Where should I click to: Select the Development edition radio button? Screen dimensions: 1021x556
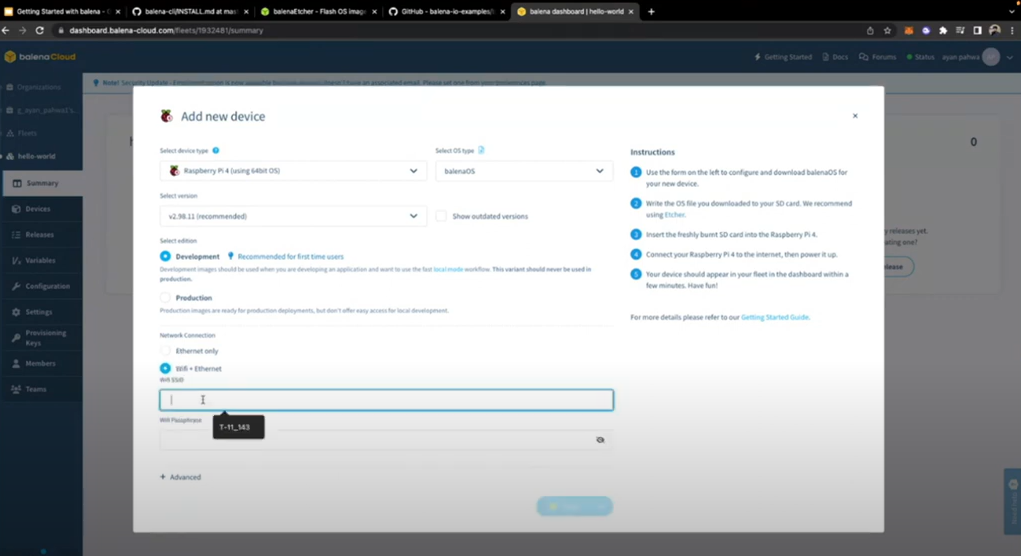(x=165, y=257)
